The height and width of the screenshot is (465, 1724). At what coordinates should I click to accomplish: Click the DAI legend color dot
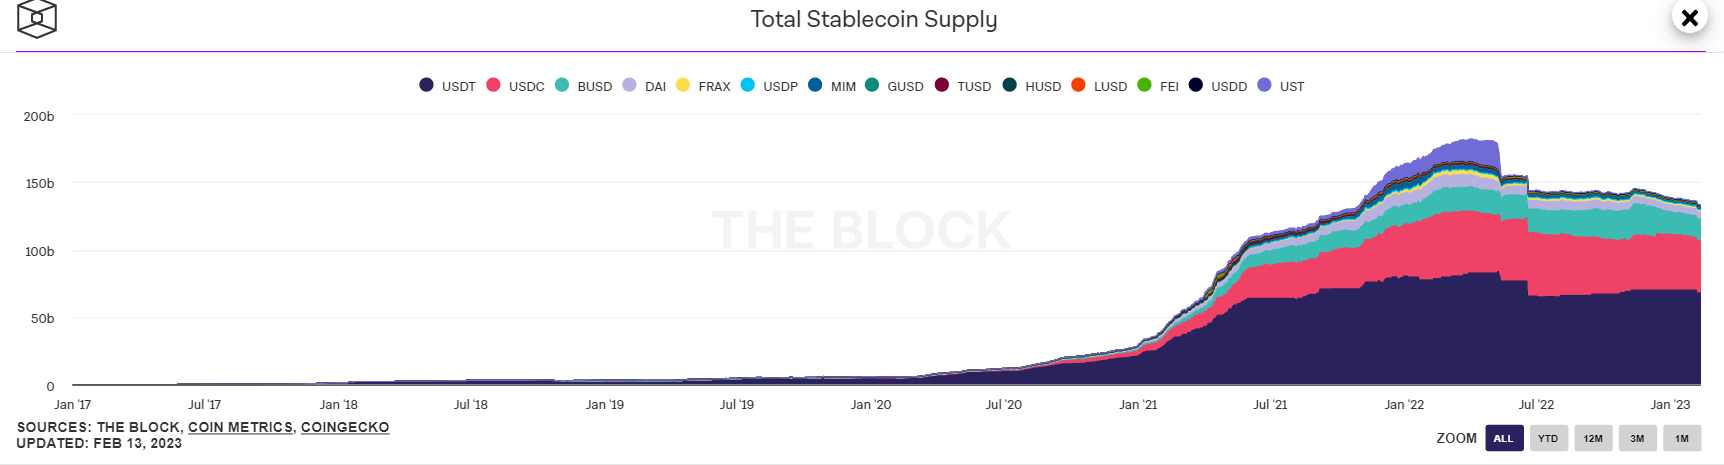click(629, 85)
